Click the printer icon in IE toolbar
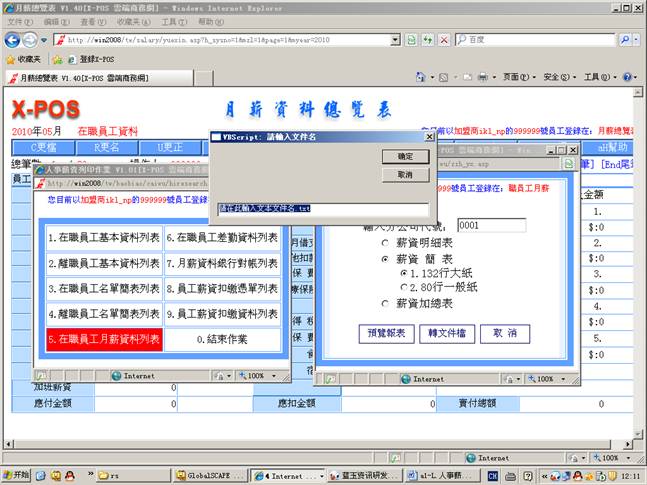 (482, 77)
